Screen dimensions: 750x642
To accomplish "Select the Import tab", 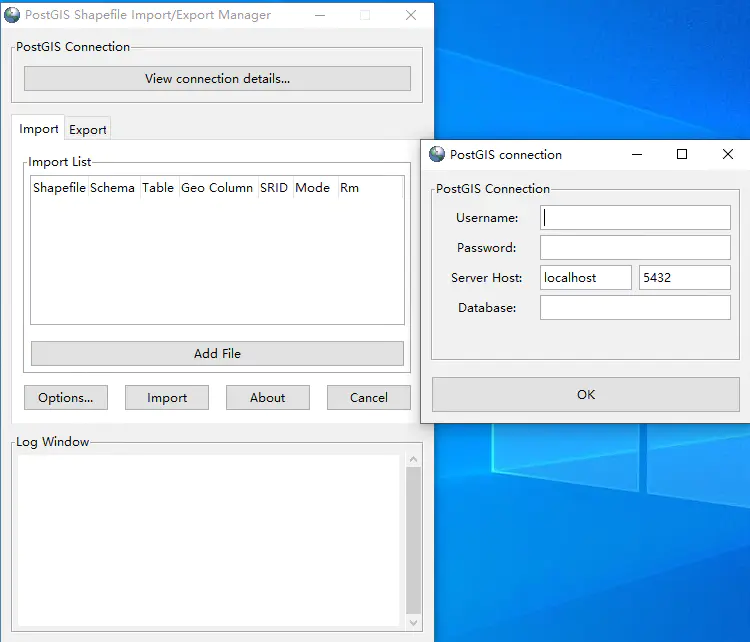I will [39, 129].
